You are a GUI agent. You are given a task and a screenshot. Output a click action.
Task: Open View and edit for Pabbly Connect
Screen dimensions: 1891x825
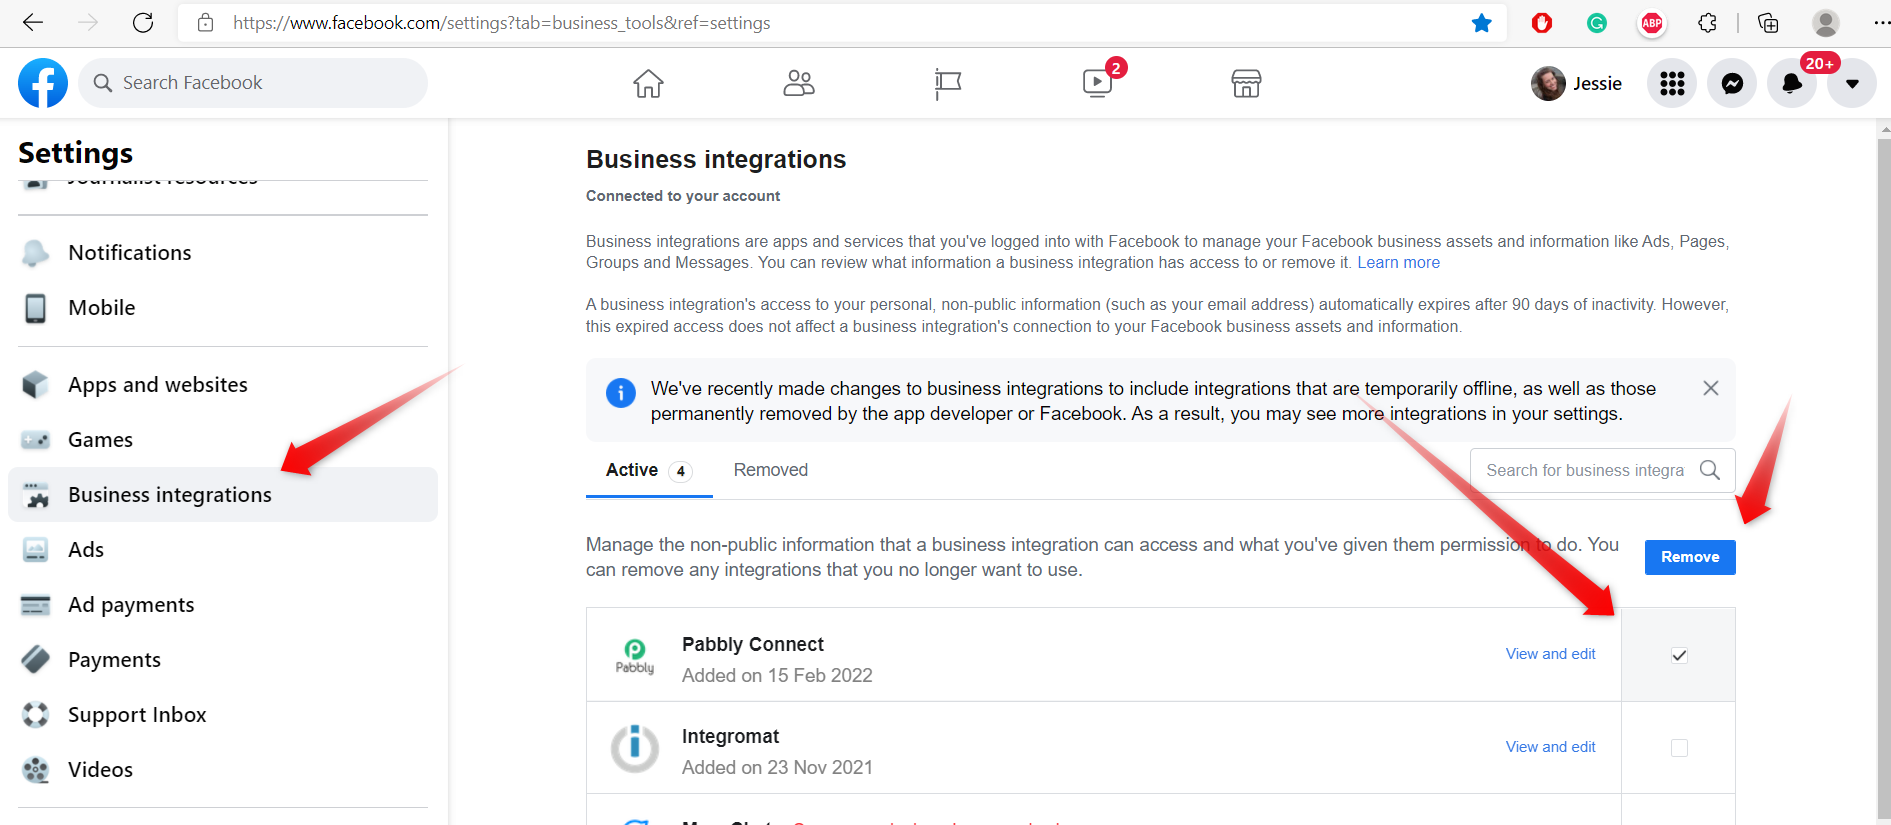[x=1550, y=654]
